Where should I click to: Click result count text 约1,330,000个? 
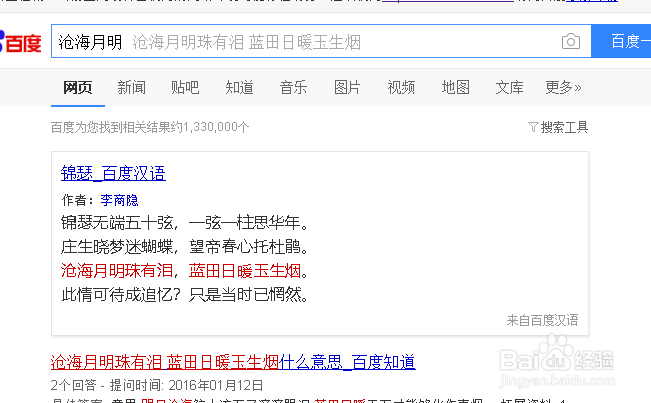point(210,127)
